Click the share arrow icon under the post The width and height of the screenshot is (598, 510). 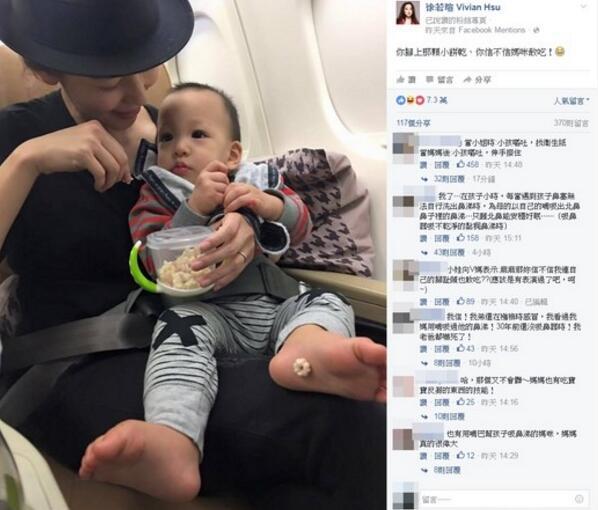pos(467,79)
